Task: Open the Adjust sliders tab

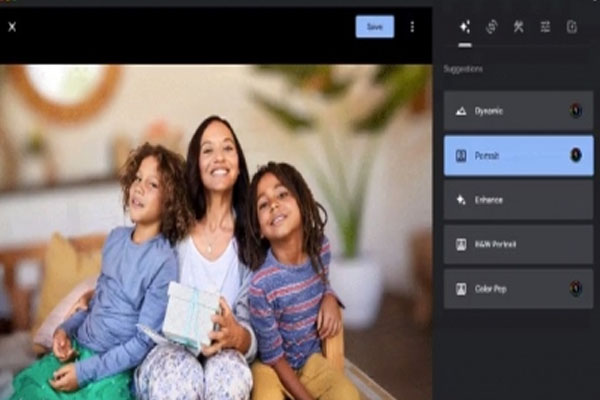Action: tap(545, 27)
